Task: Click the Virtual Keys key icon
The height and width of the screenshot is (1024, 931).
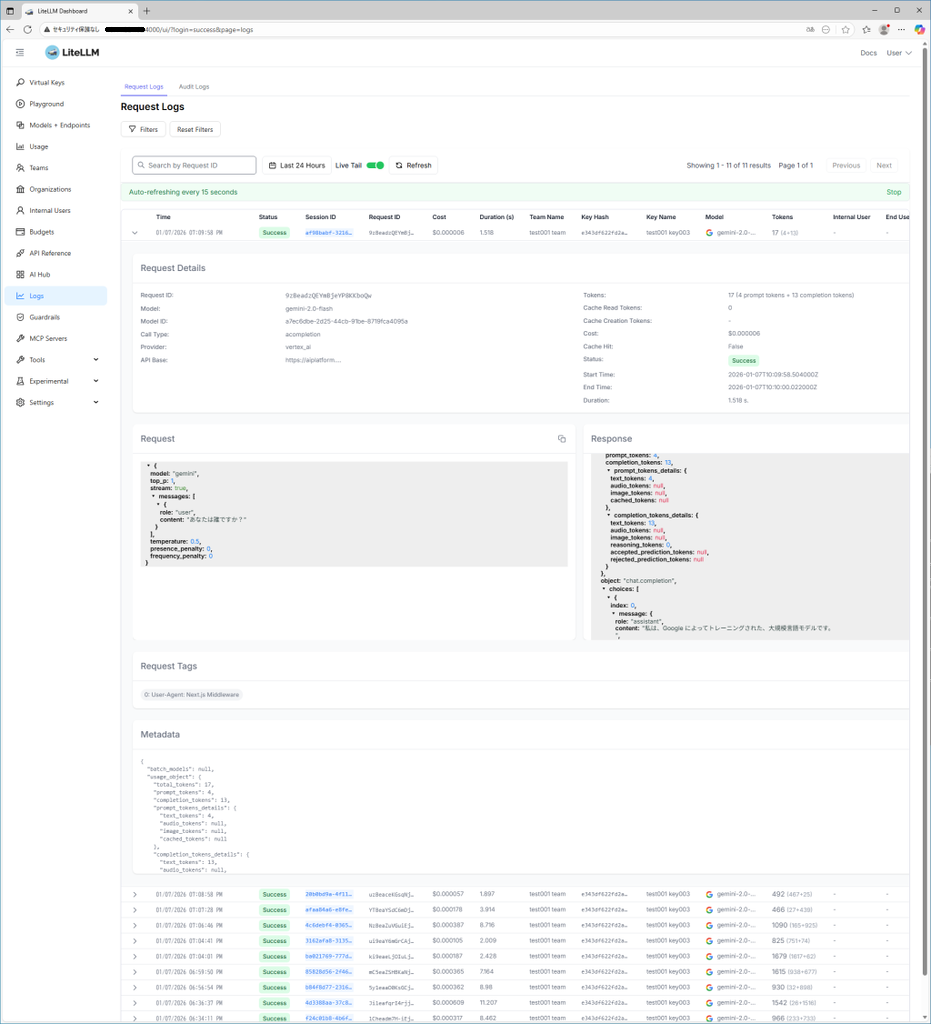Action: tap(20, 83)
